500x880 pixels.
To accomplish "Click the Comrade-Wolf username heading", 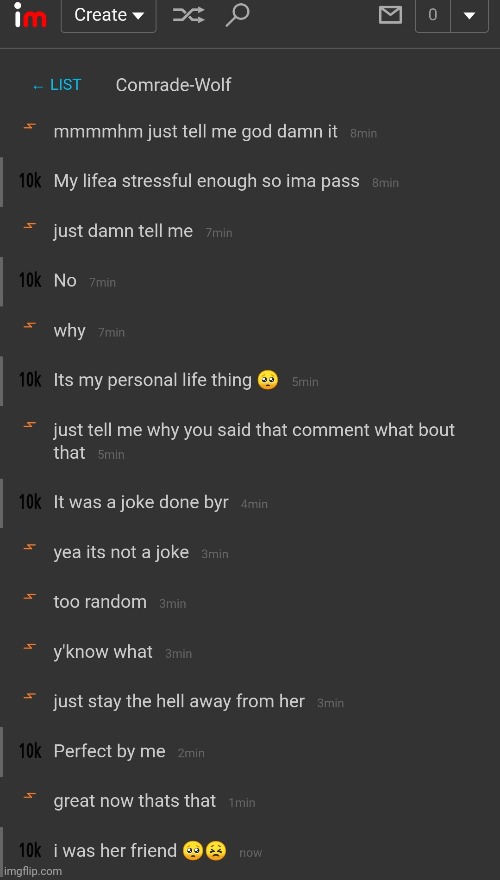I will [x=173, y=85].
